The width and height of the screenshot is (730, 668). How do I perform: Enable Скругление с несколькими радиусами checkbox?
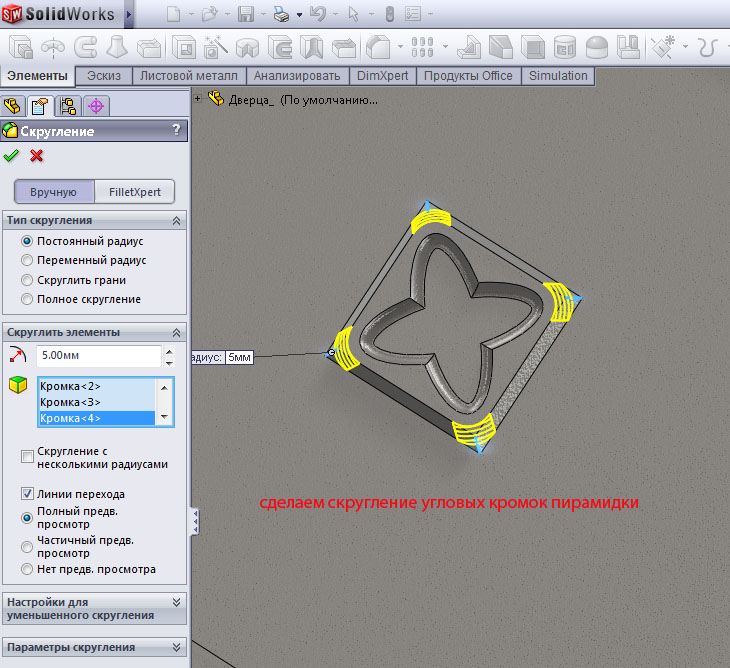tap(27, 457)
